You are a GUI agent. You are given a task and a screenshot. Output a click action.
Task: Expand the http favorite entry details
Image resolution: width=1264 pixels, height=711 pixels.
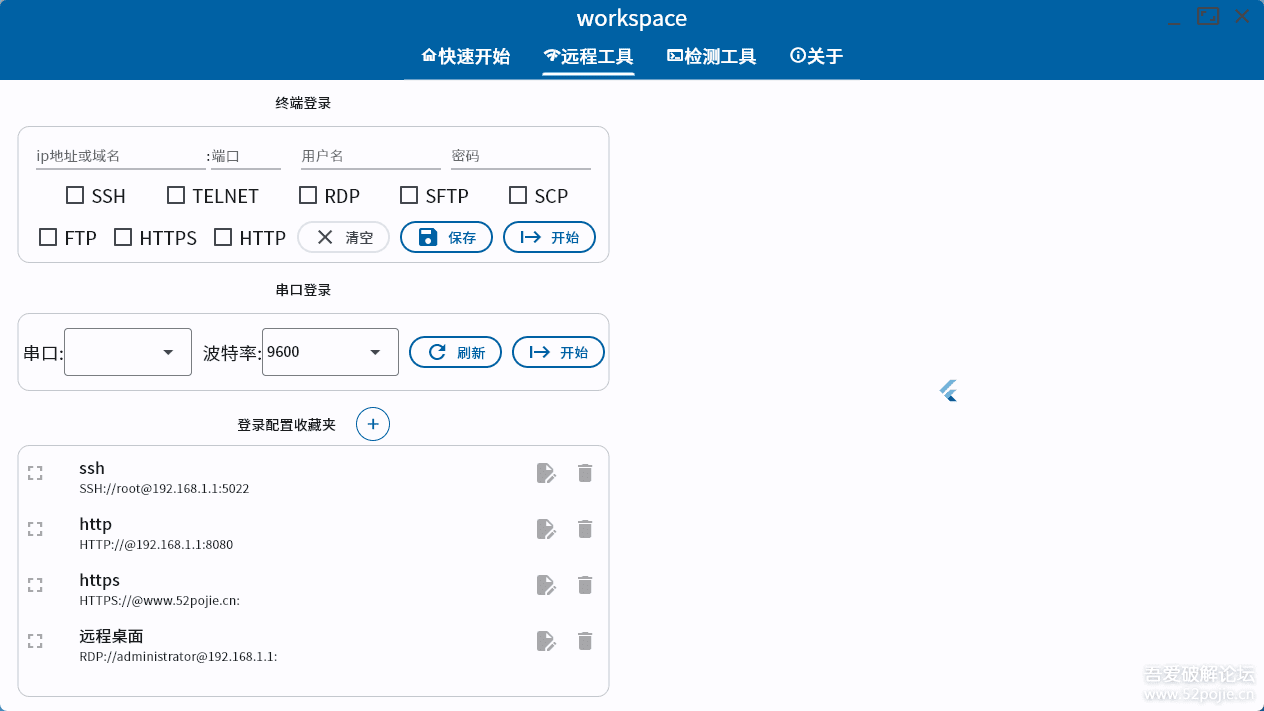coord(35,529)
